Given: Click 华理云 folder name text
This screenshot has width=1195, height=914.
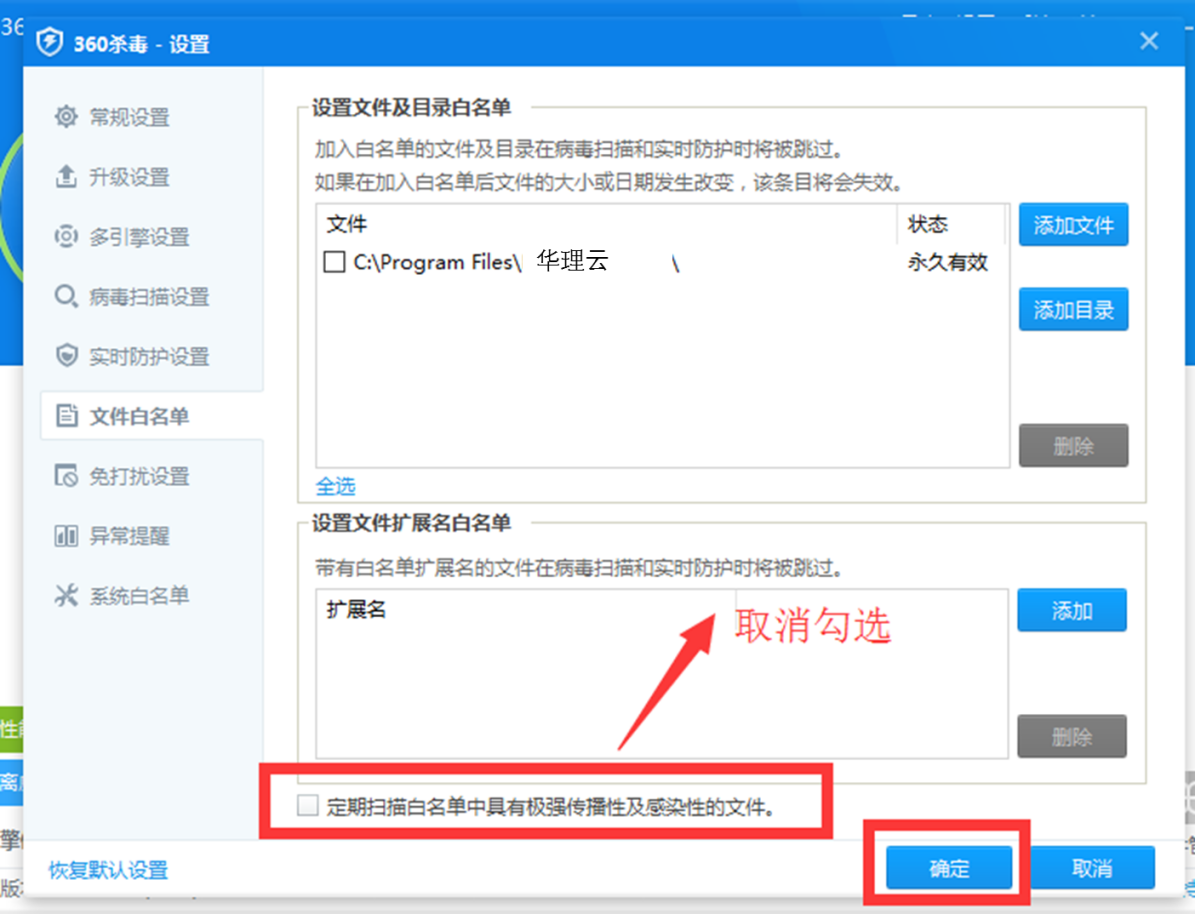Looking at the screenshot, I should (x=572, y=261).
